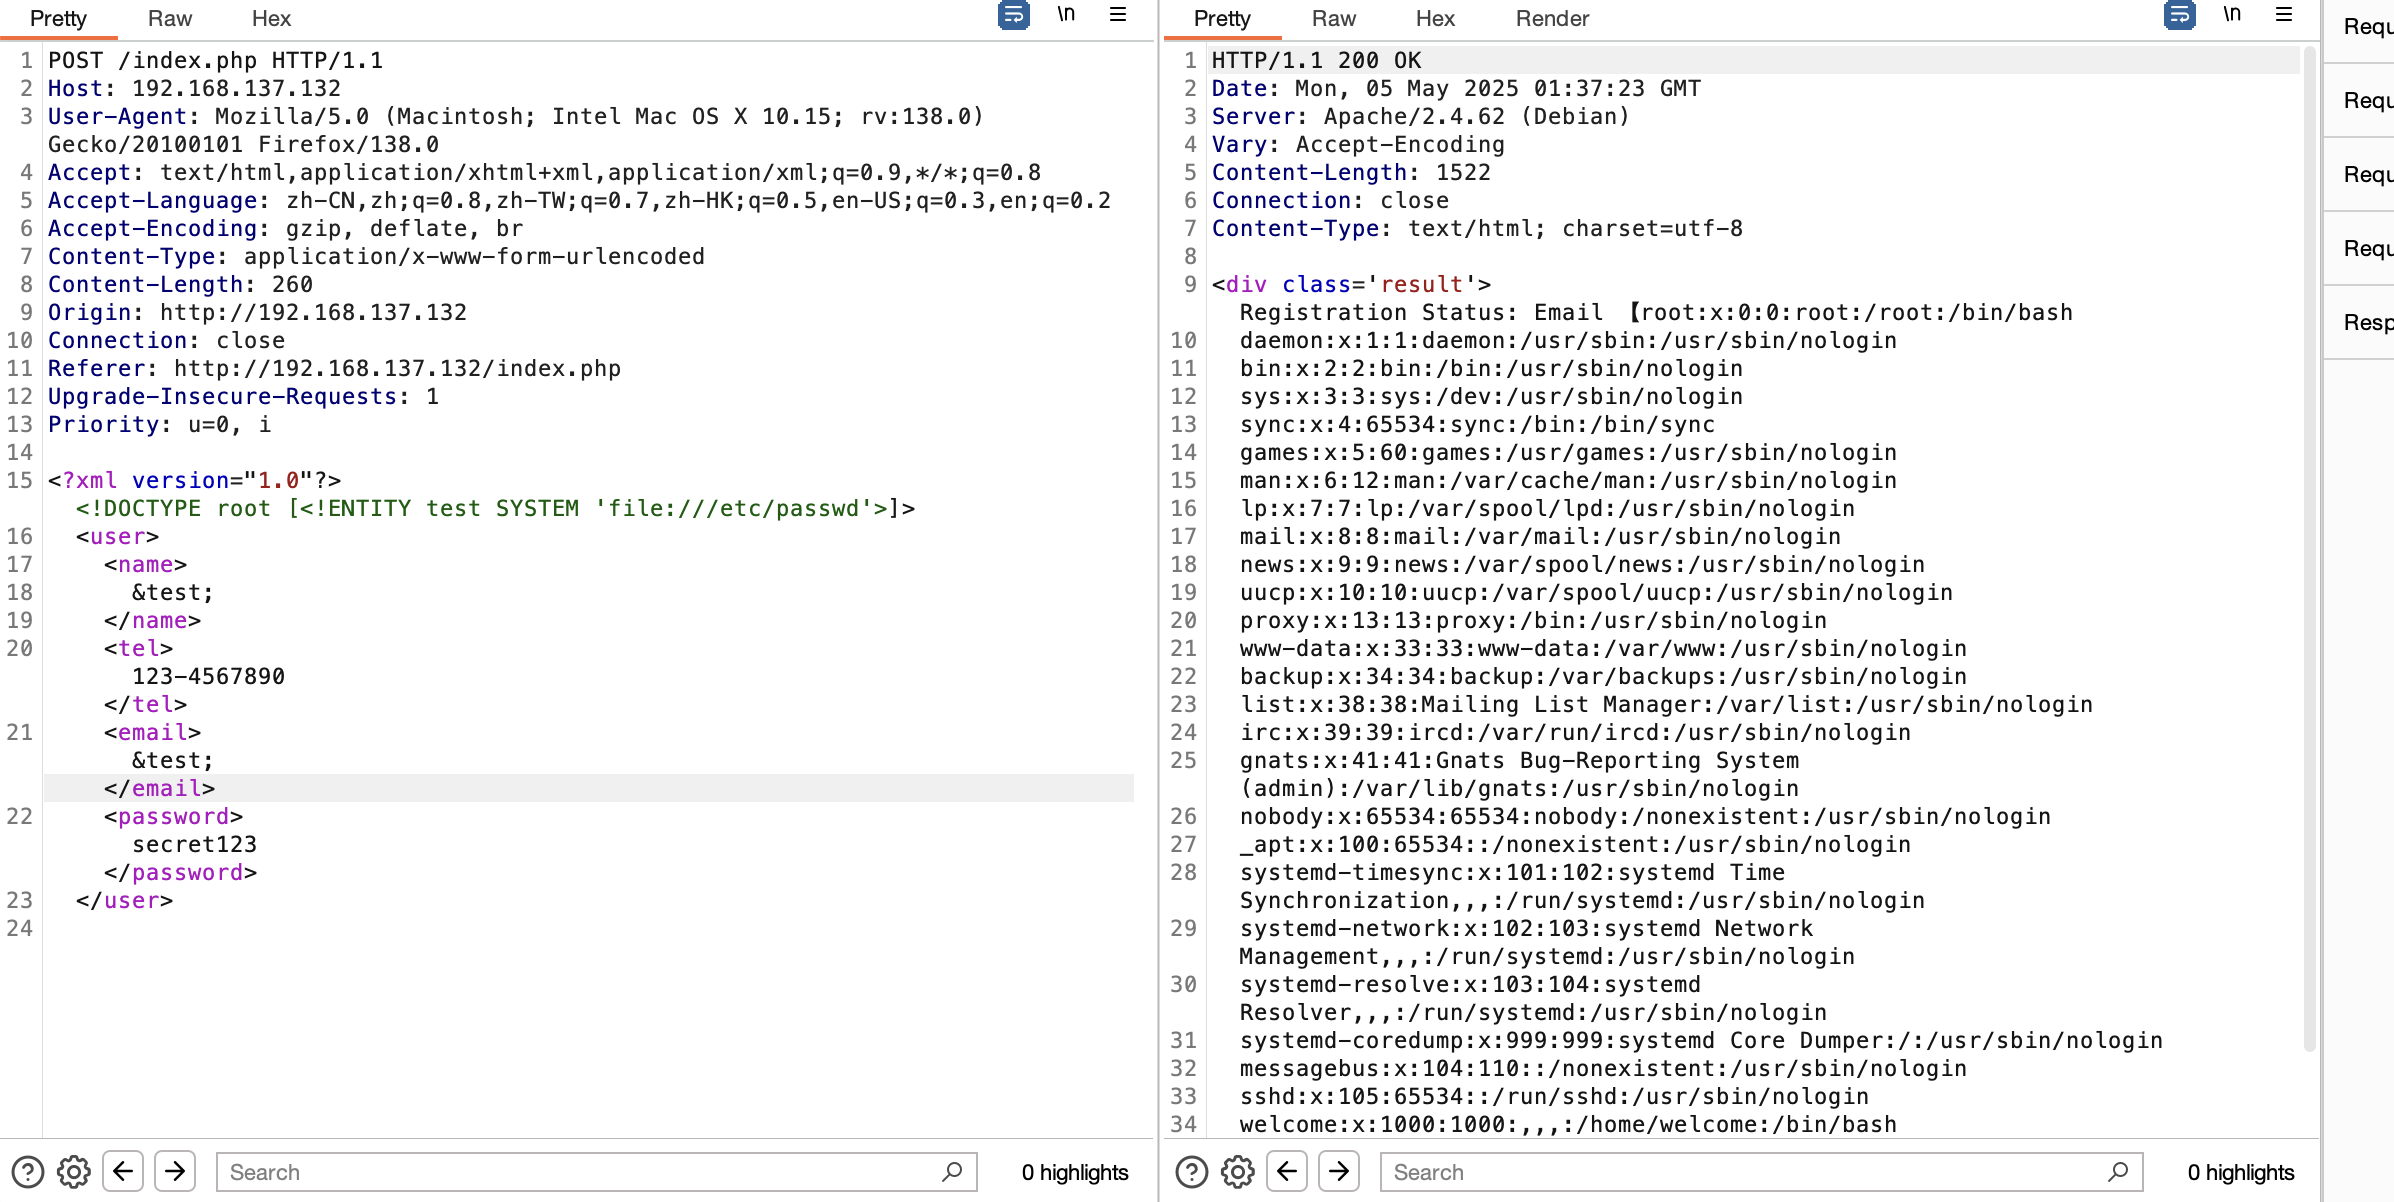Click 'Content-Length: 1522' response header
The height and width of the screenshot is (1202, 2394).
pos(1351,173)
